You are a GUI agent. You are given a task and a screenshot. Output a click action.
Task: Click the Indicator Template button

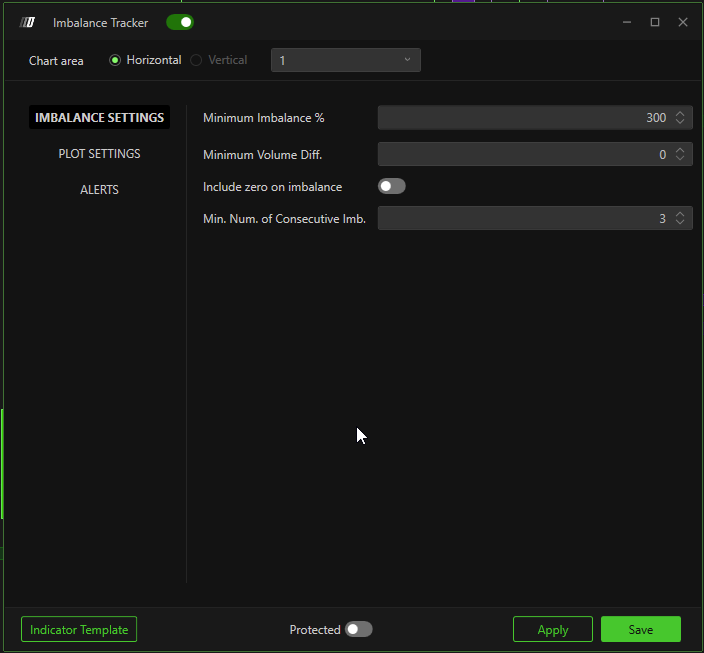(x=79, y=629)
